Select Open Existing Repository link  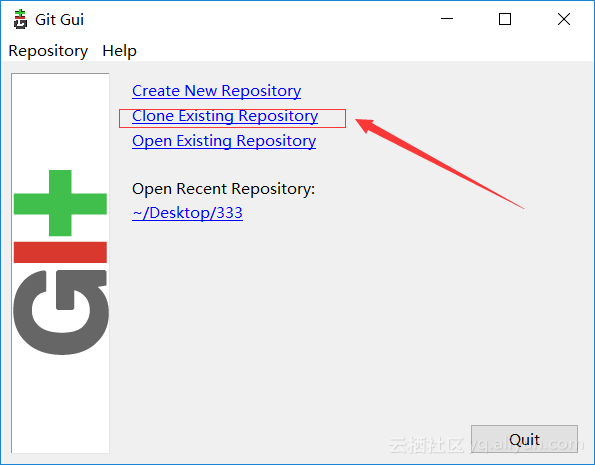[224, 141]
